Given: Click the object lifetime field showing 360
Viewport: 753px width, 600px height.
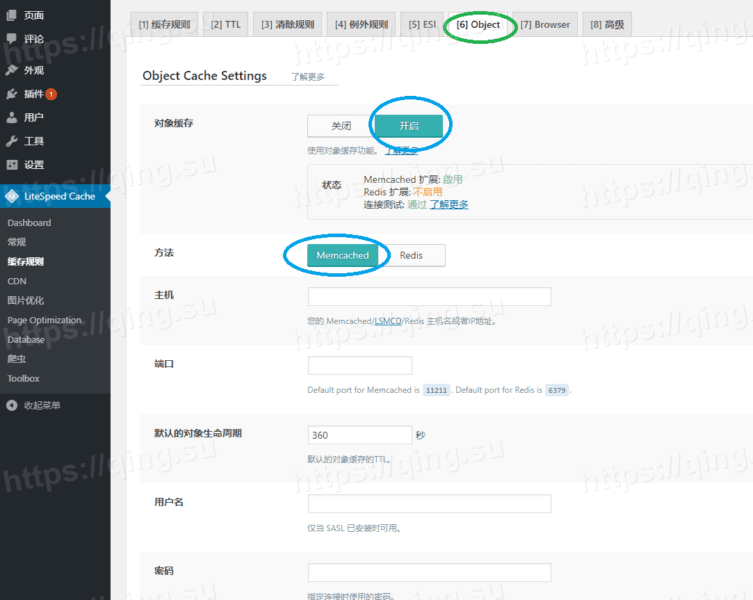Looking at the screenshot, I should 360,435.
